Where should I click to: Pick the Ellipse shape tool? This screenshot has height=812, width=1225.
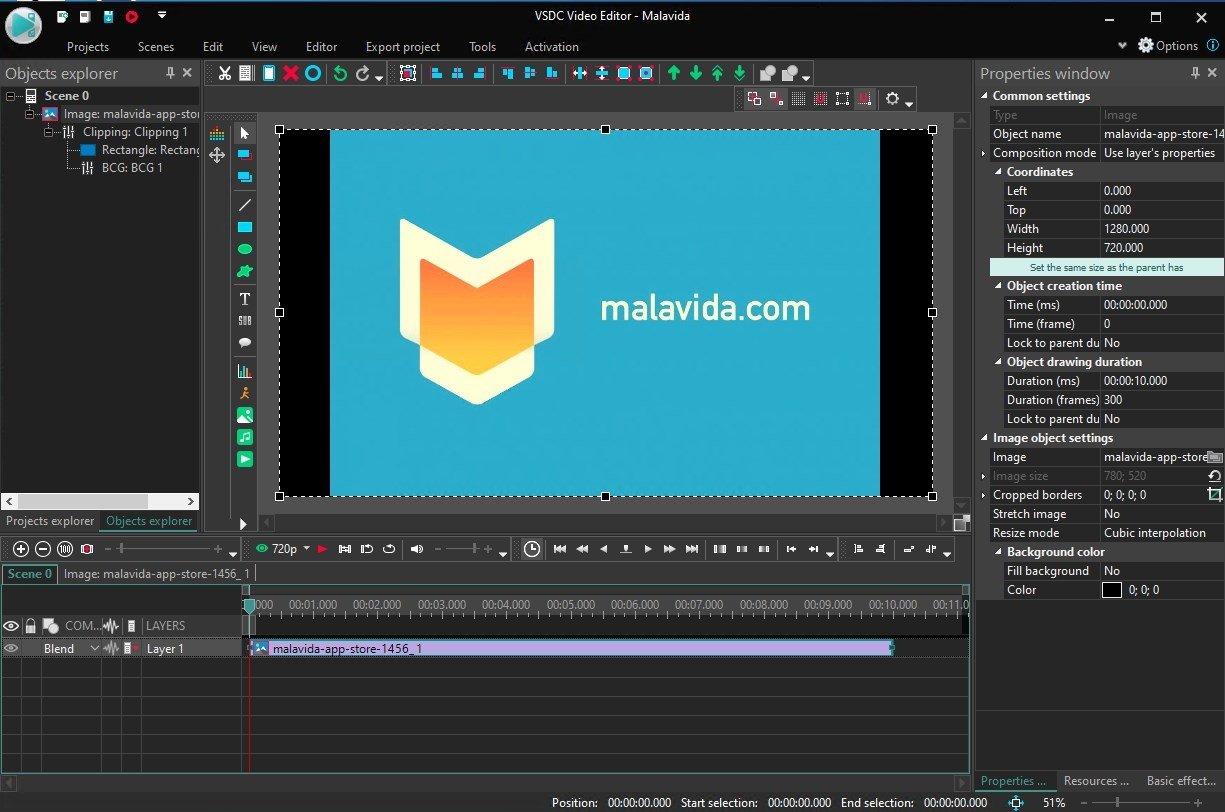(245, 249)
